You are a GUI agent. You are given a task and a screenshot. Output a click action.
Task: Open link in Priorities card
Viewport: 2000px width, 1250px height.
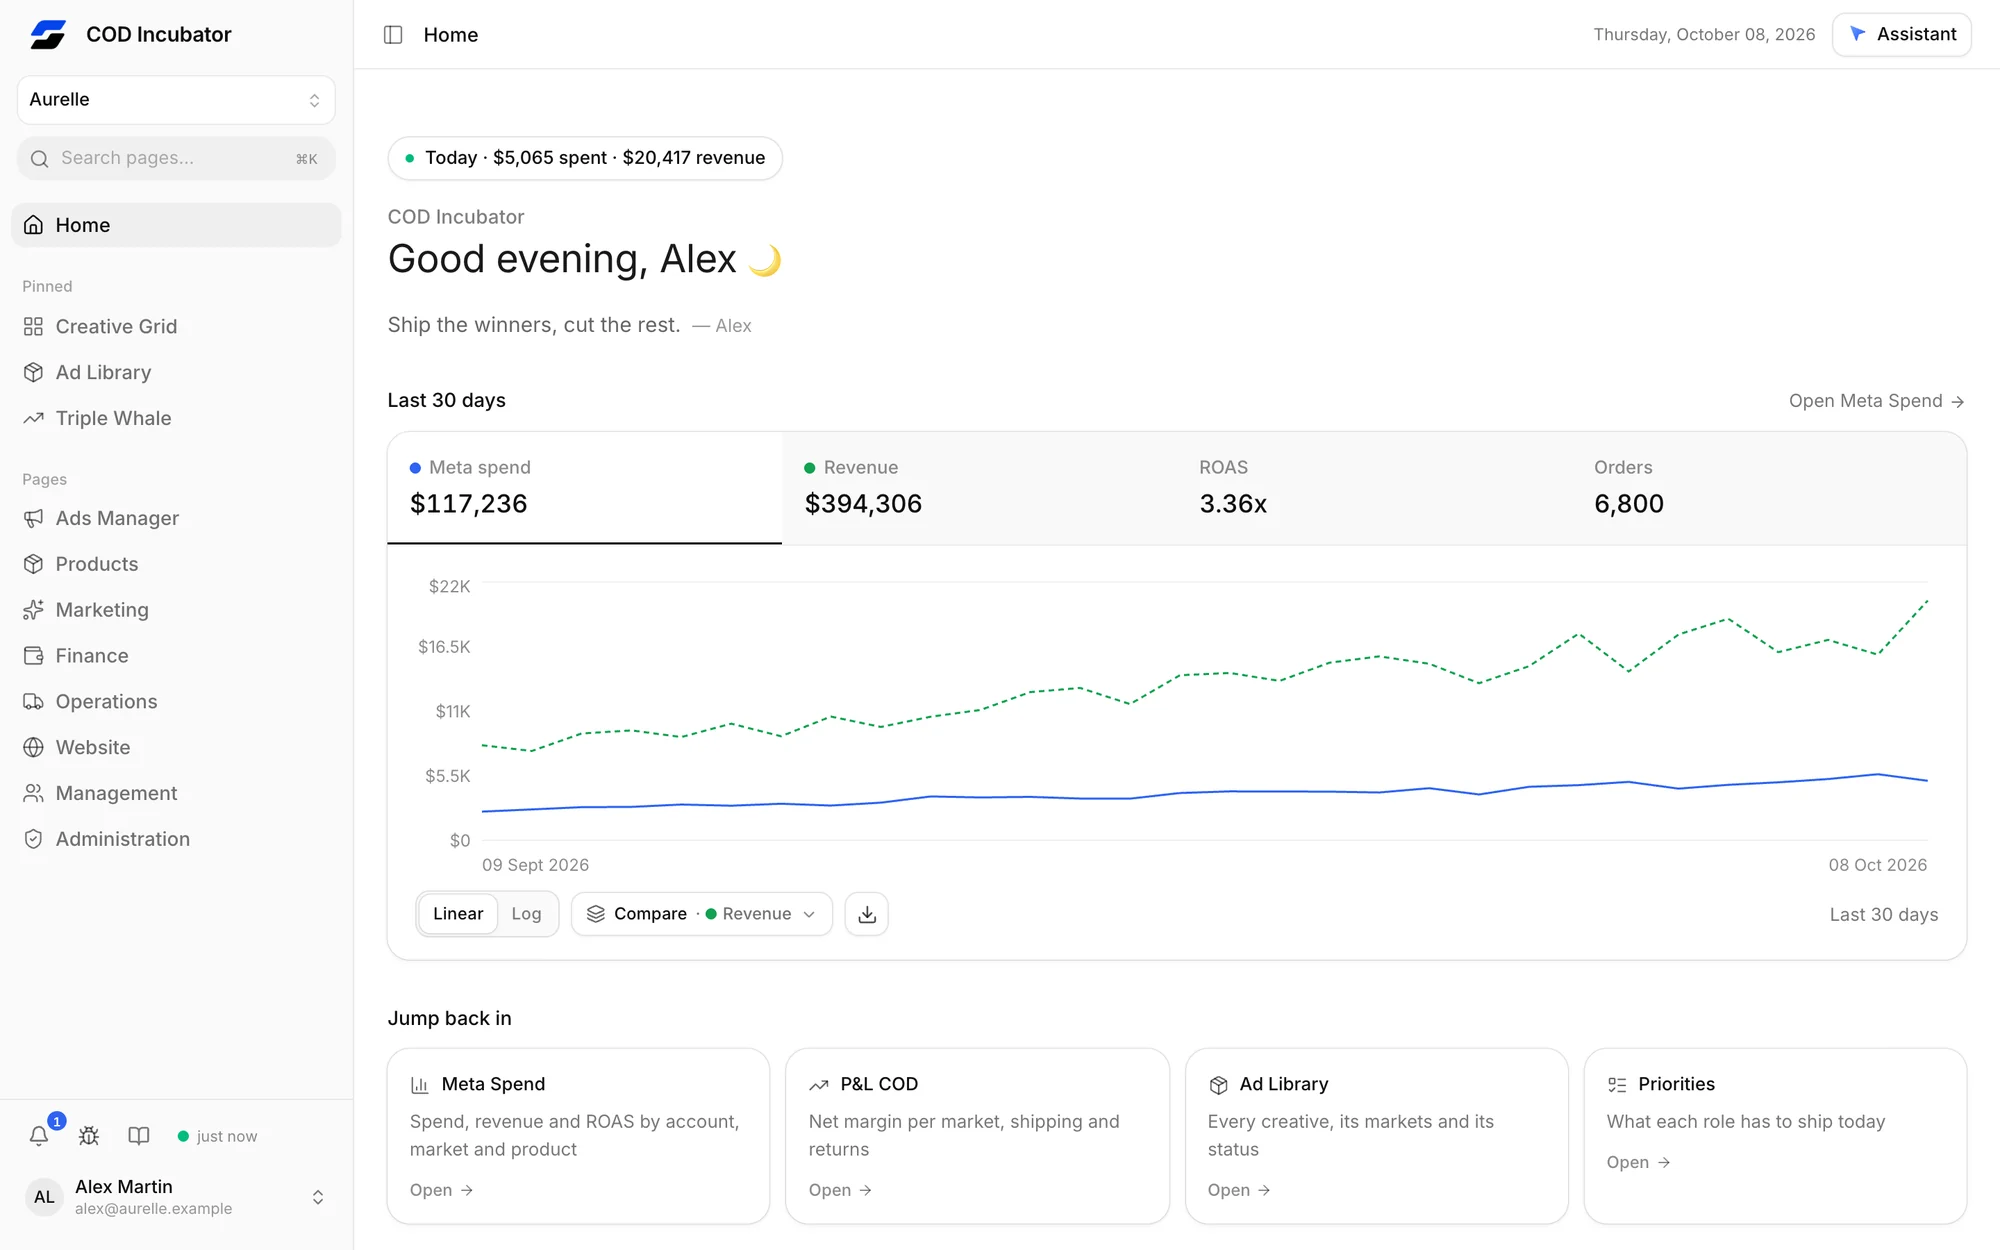tap(1638, 1162)
